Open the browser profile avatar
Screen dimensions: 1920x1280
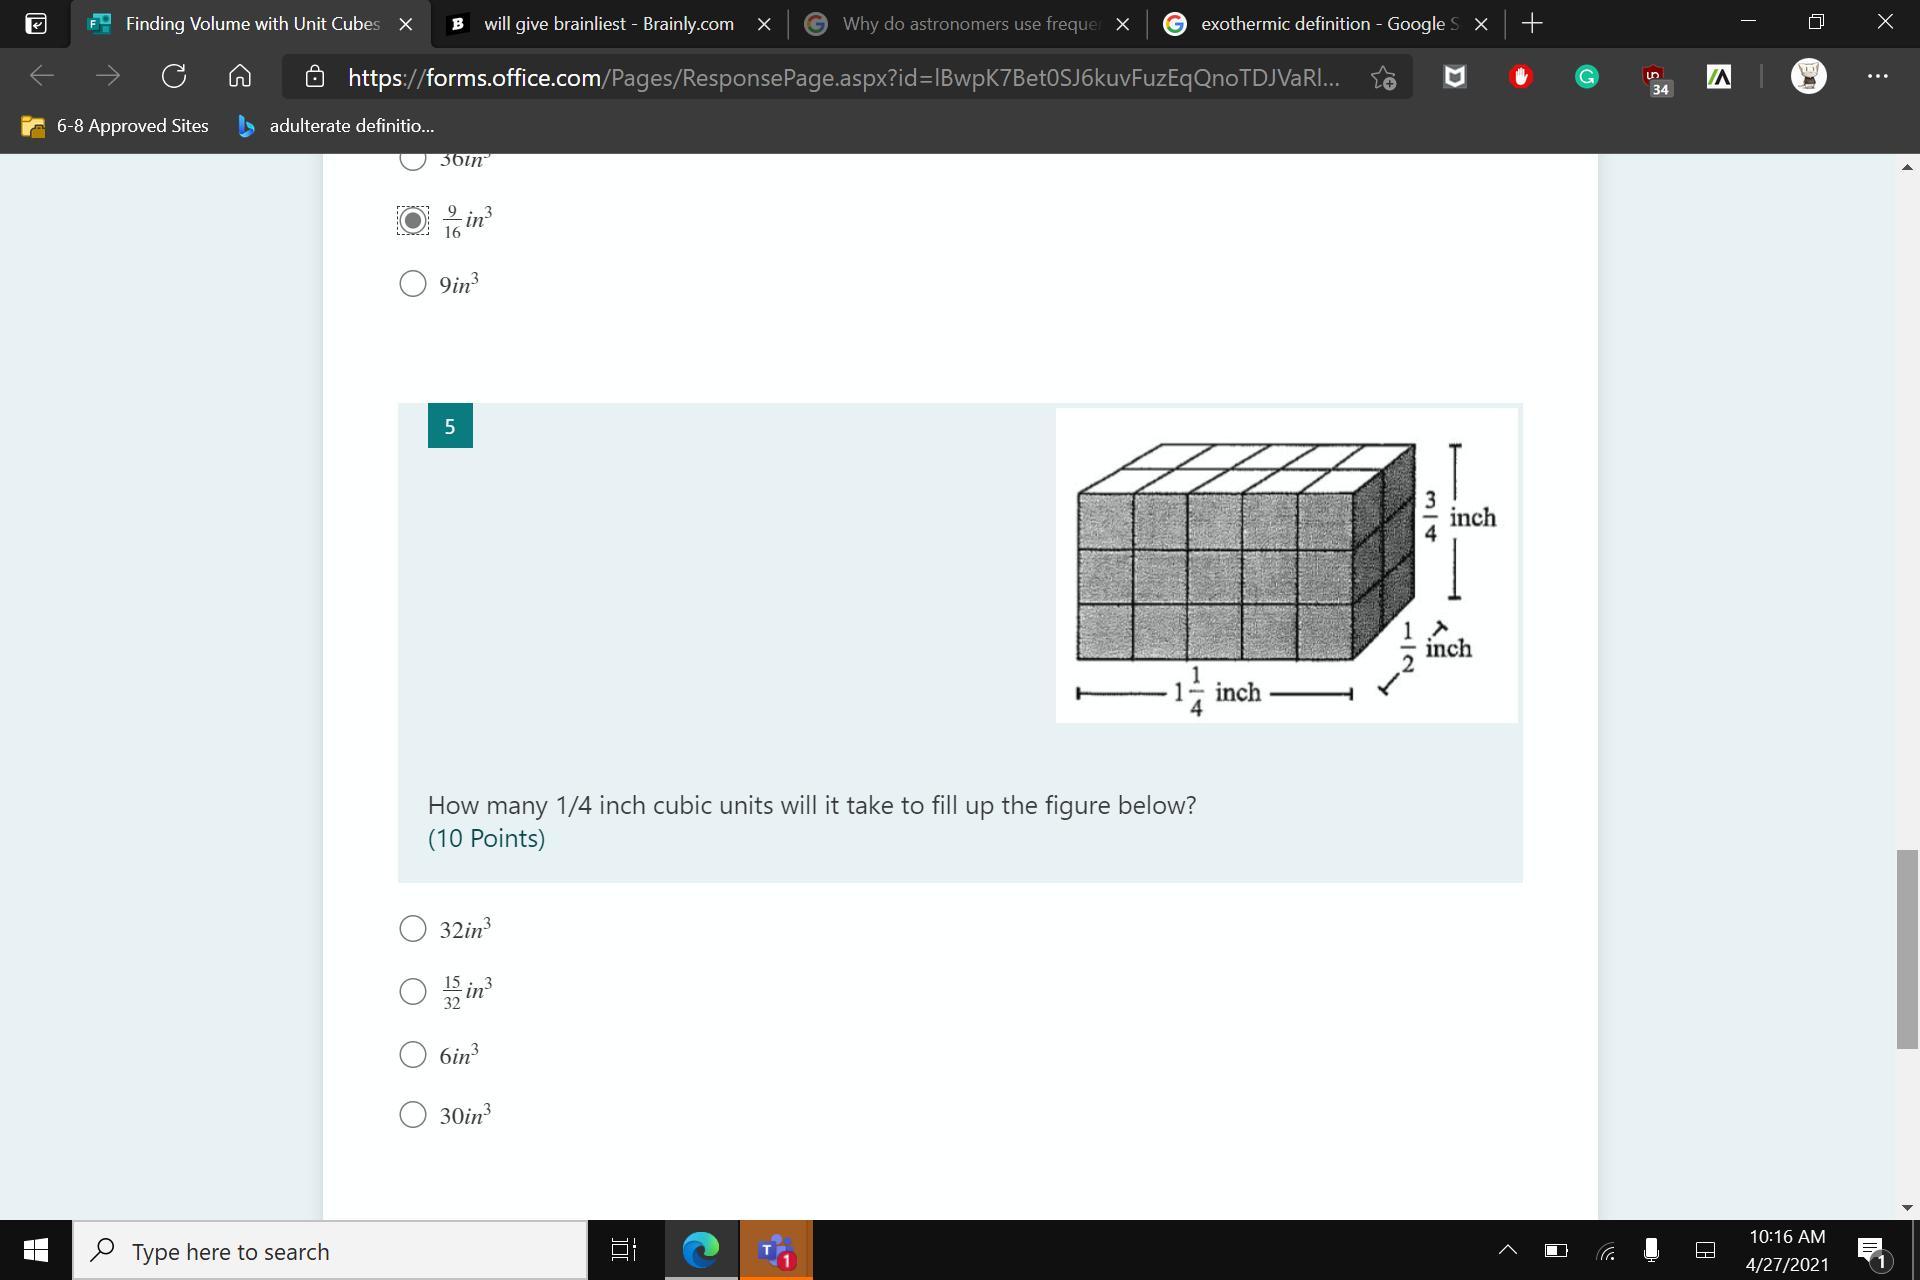click(x=1807, y=76)
